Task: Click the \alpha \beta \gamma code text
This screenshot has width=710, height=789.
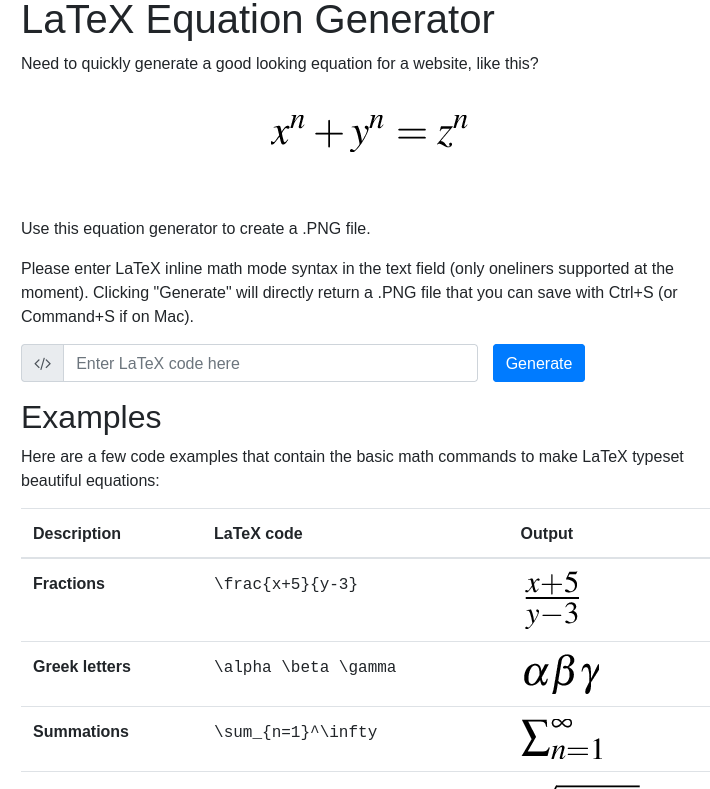Action: coord(305,667)
